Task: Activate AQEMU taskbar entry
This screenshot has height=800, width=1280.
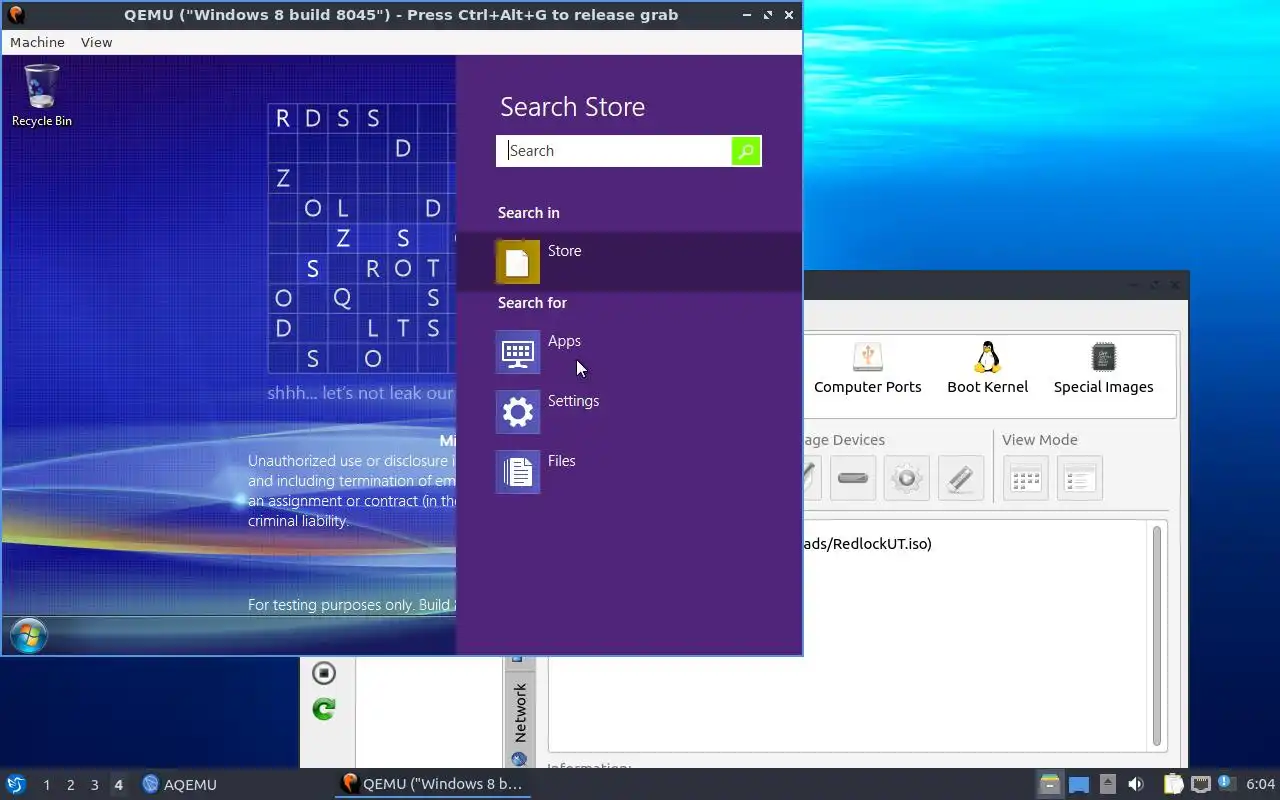Action: [180, 785]
